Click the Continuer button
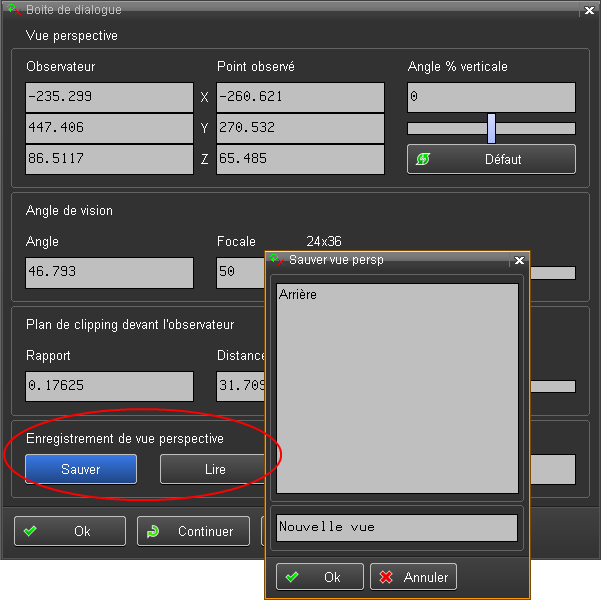601x600 pixels. pyautogui.click(x=193, y=531)
